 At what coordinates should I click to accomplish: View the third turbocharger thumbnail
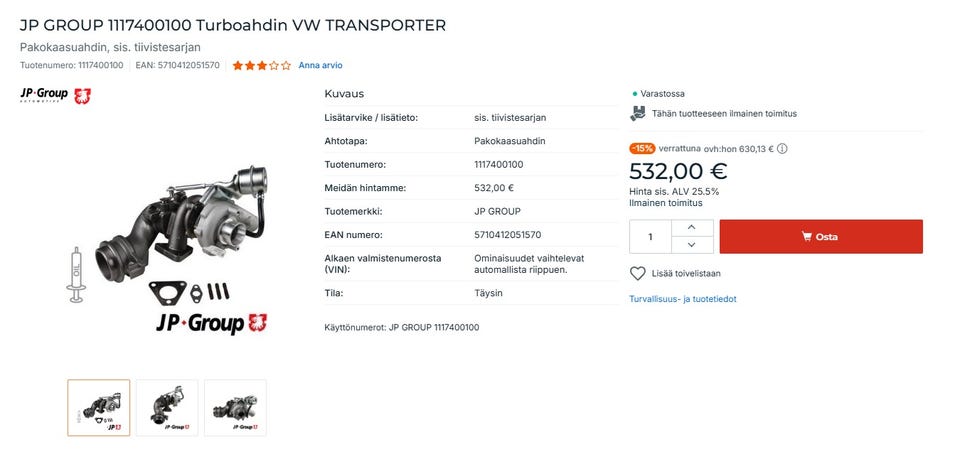click(235, 408)
